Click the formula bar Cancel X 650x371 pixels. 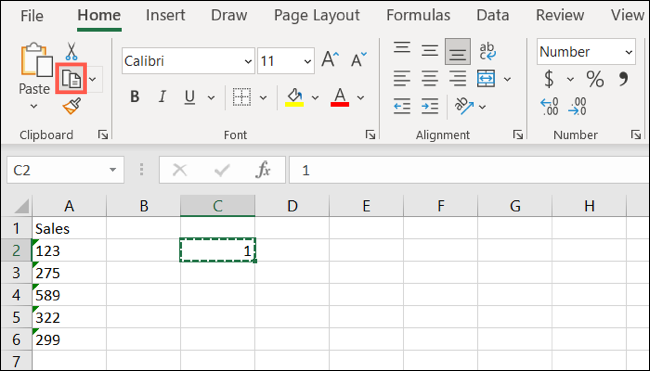(180, 170)
